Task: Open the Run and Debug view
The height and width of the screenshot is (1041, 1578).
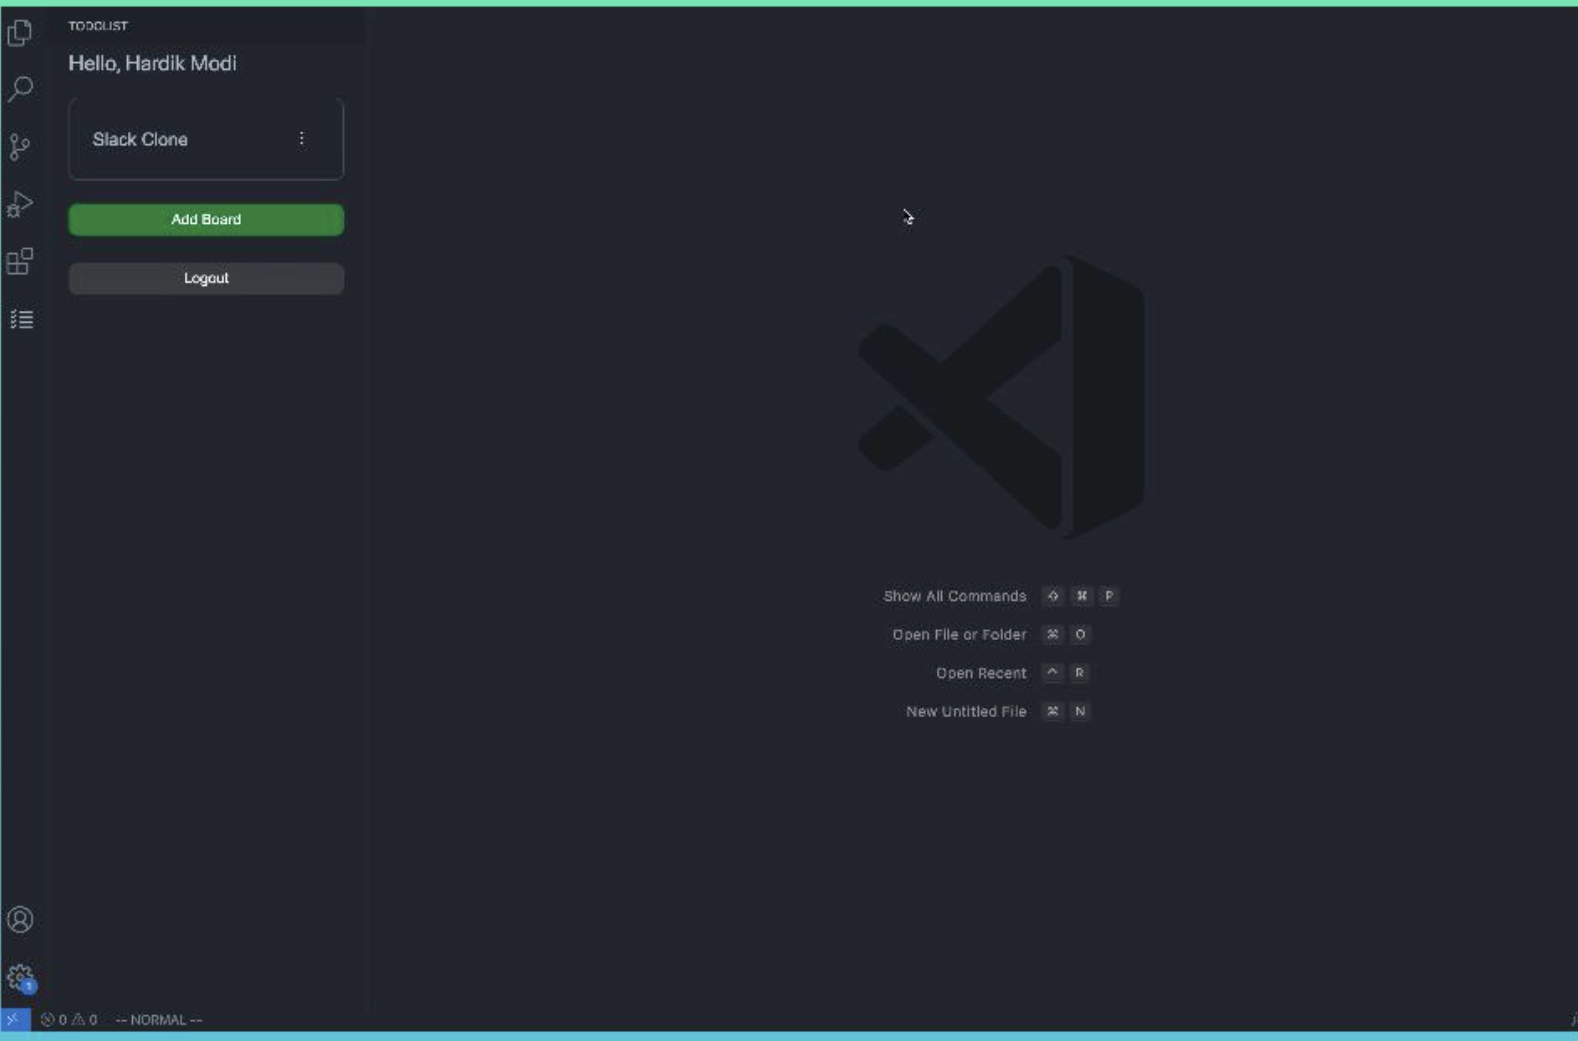Action: click(20, 204)
